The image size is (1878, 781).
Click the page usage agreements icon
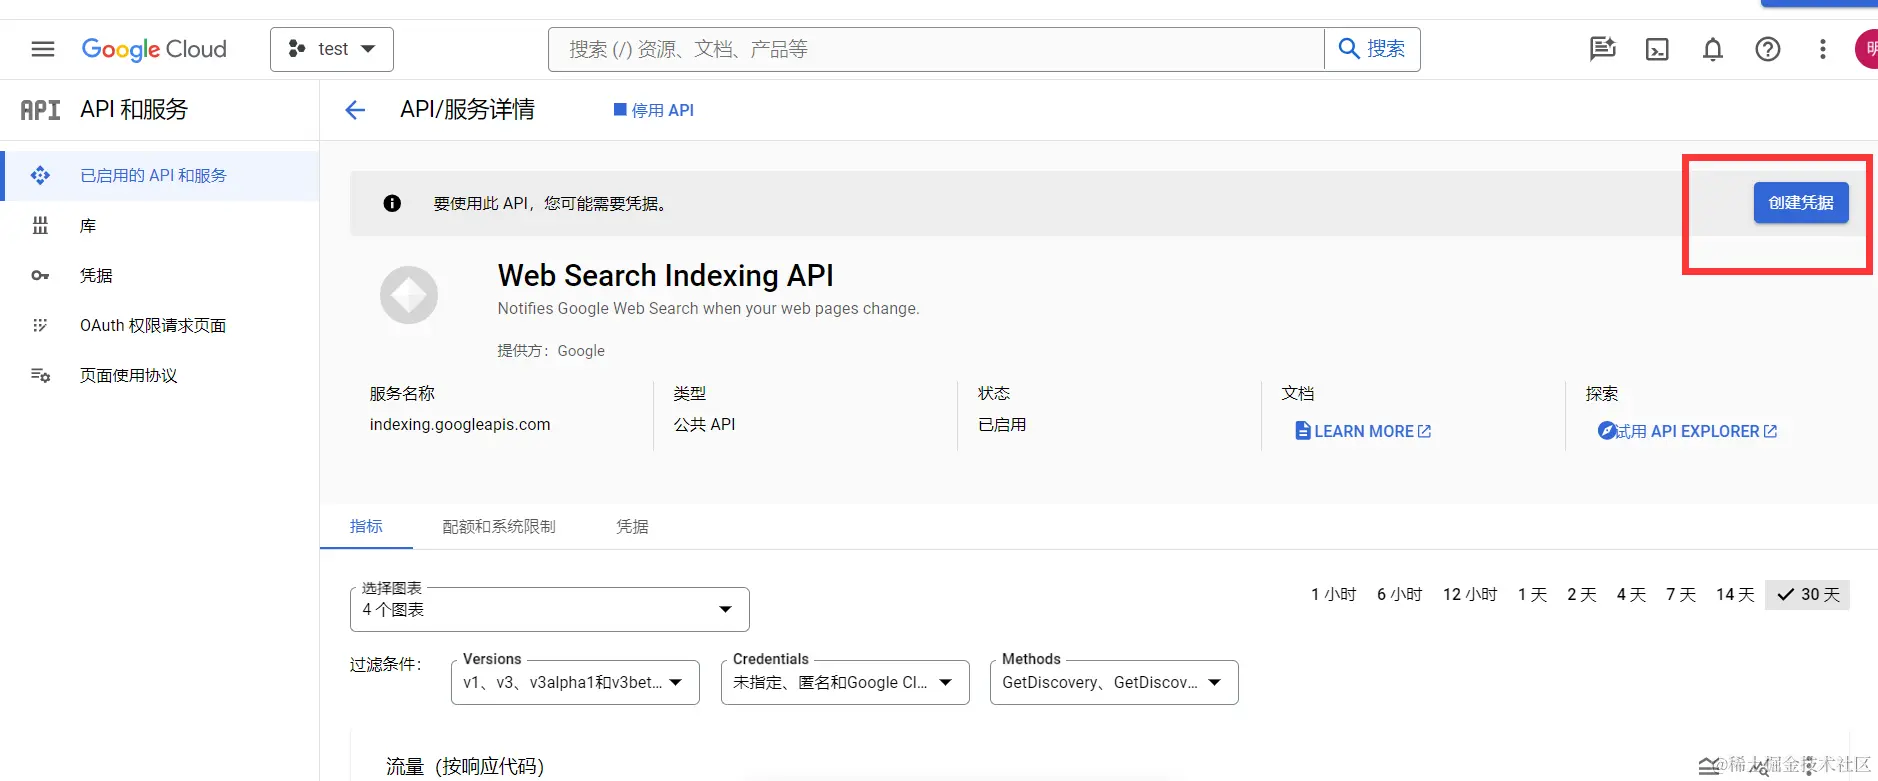tap(40, 376)
